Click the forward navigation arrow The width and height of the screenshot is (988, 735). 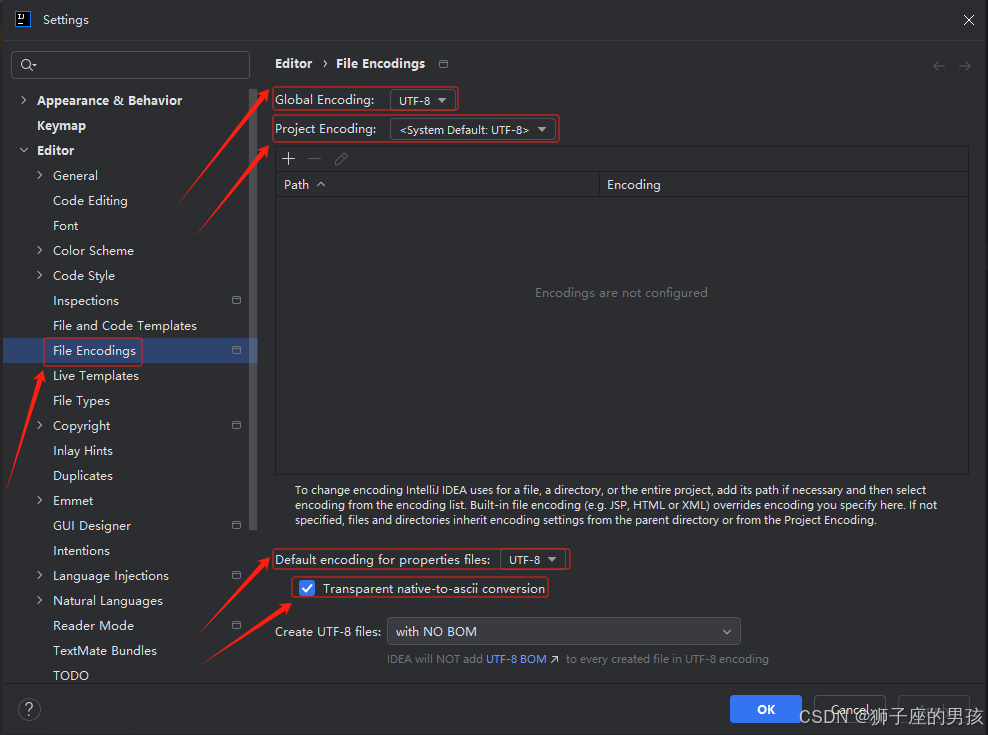tap(965, 66)
